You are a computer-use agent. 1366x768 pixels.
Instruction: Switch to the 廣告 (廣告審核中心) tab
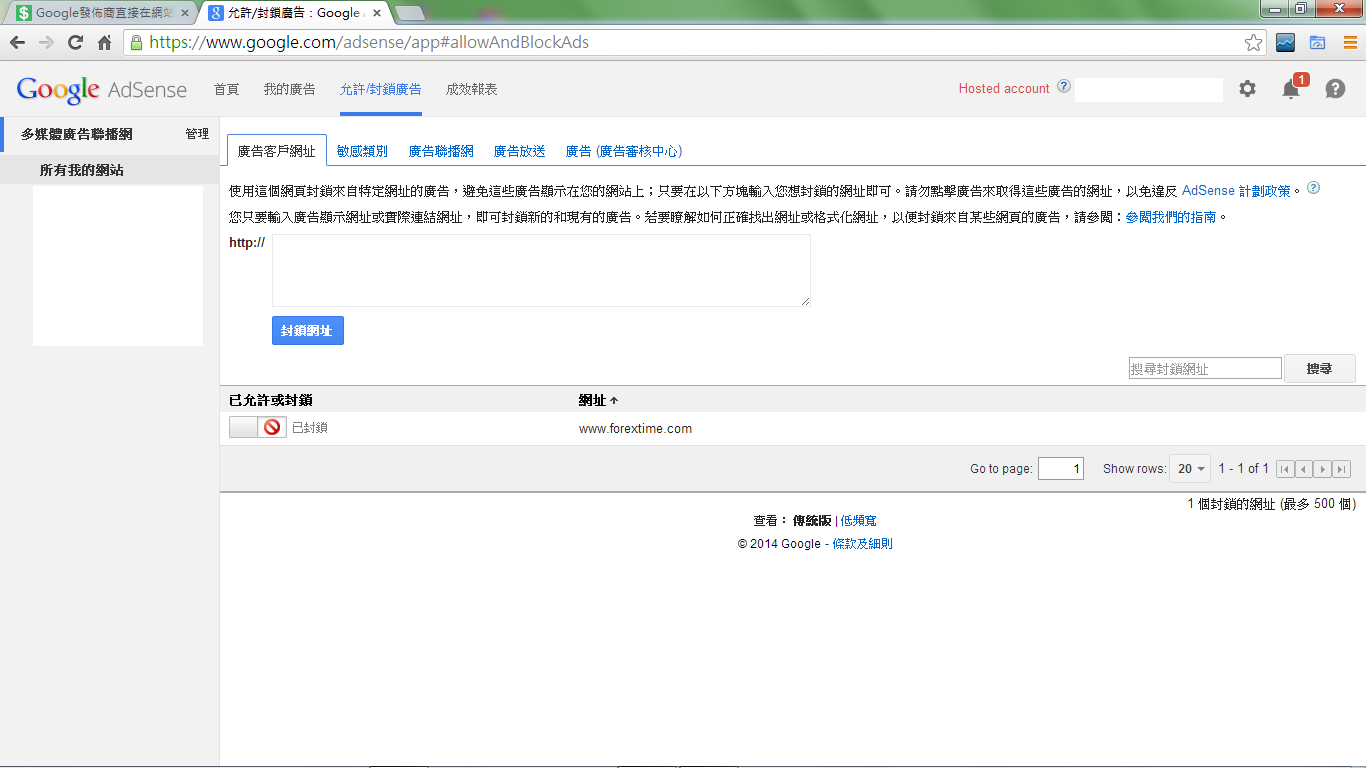[x=624, y=151]
